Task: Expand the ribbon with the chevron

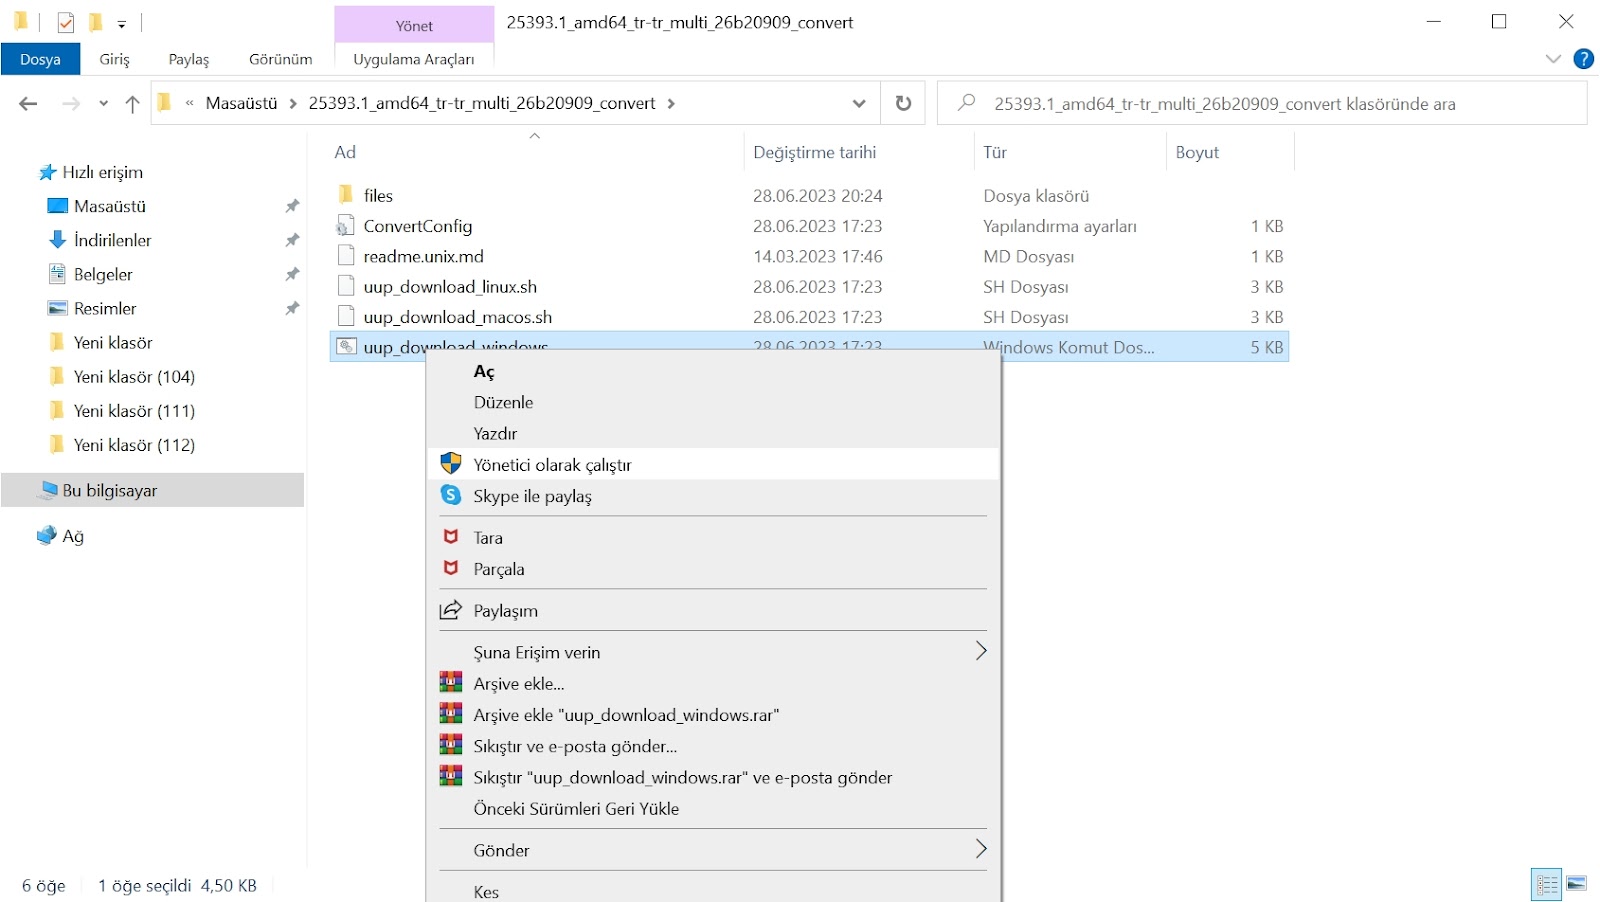Action: [x=1553, y=59]
